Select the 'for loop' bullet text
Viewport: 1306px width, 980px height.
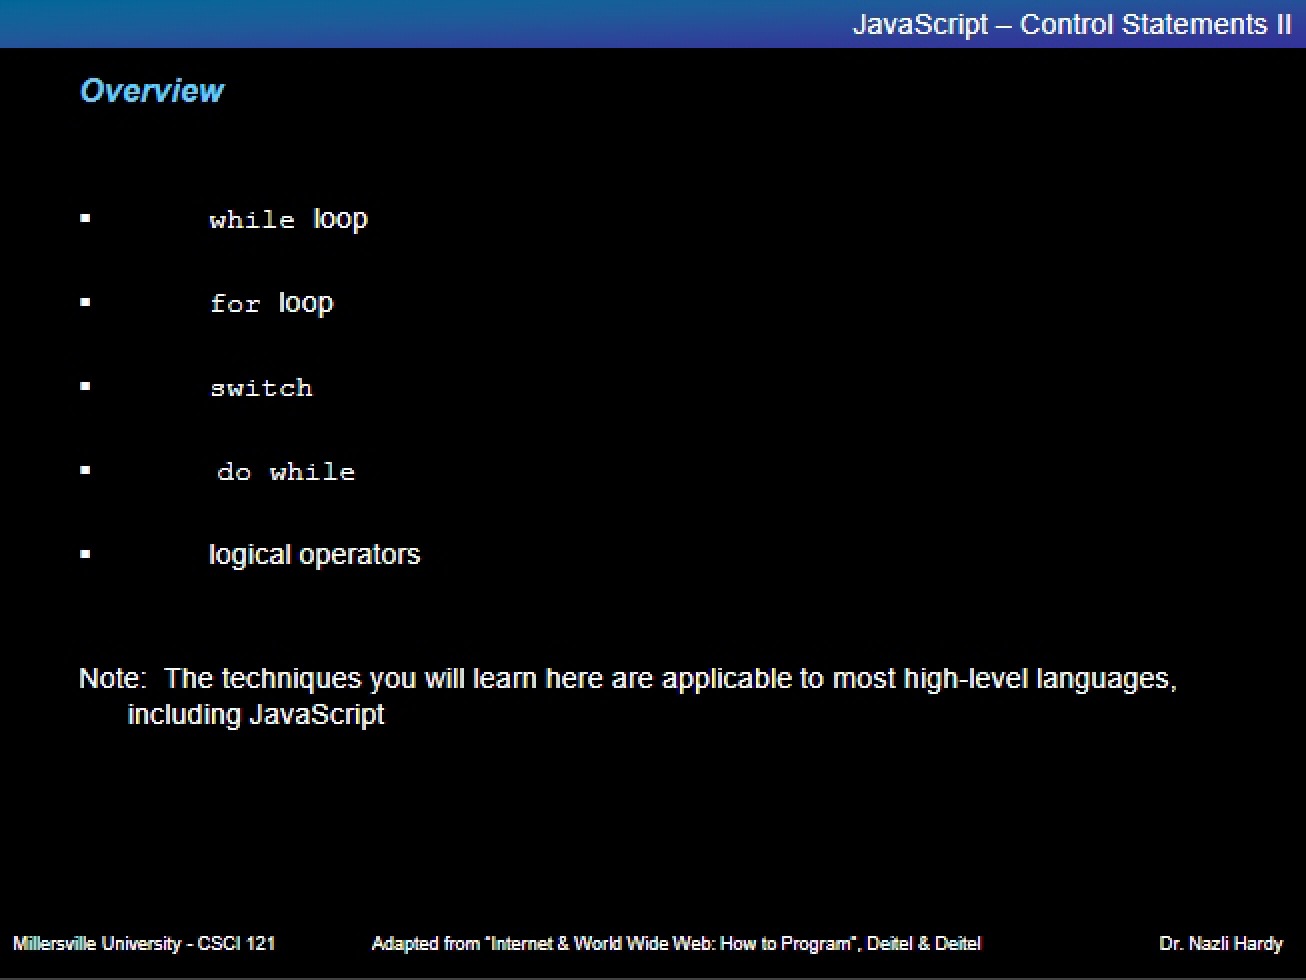pyautogui.click(x=272, y=303)
